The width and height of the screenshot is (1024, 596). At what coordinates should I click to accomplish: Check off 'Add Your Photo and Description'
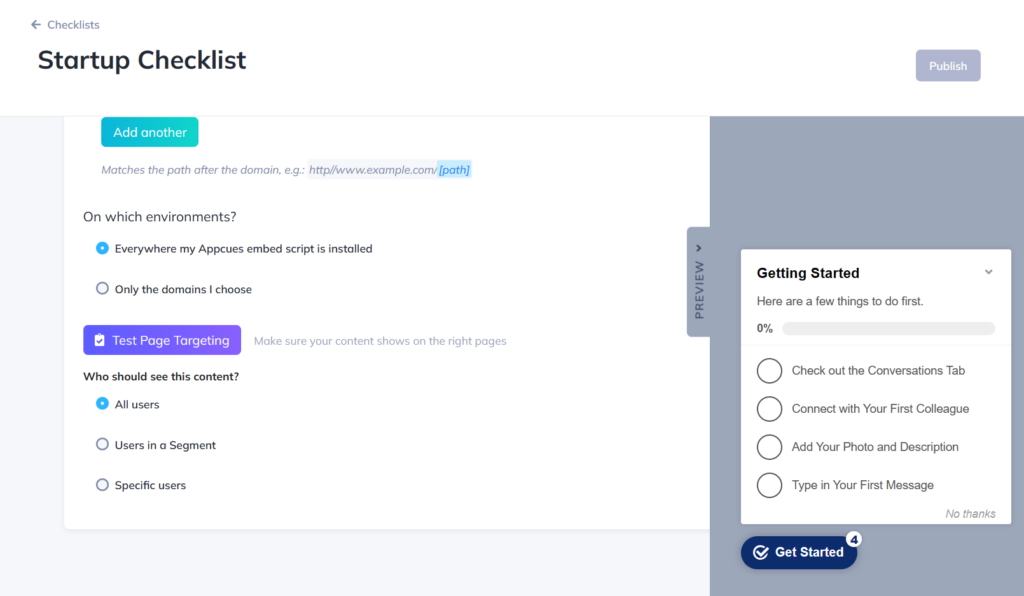point(769,446)
